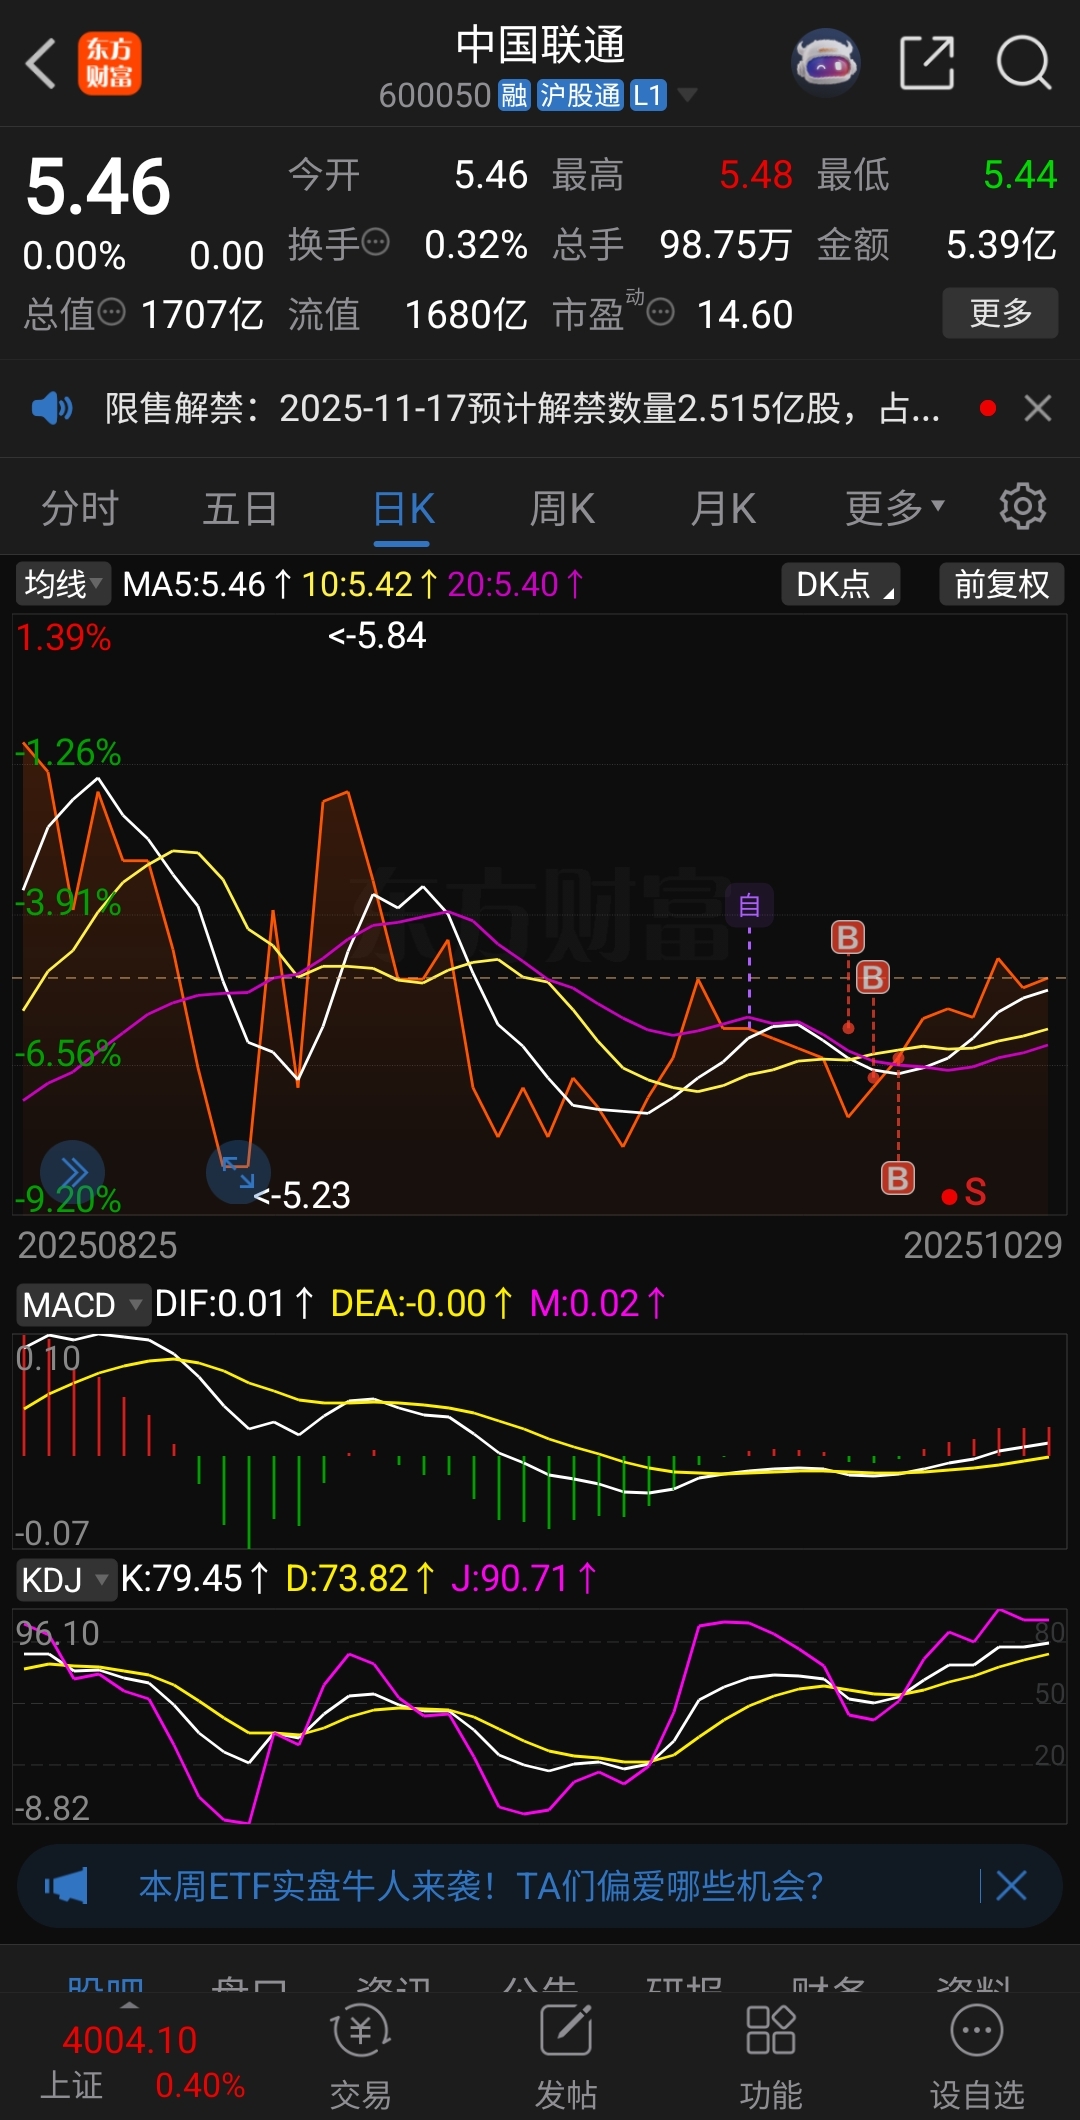Open the 功能 functions icon

pos(771,2057)
